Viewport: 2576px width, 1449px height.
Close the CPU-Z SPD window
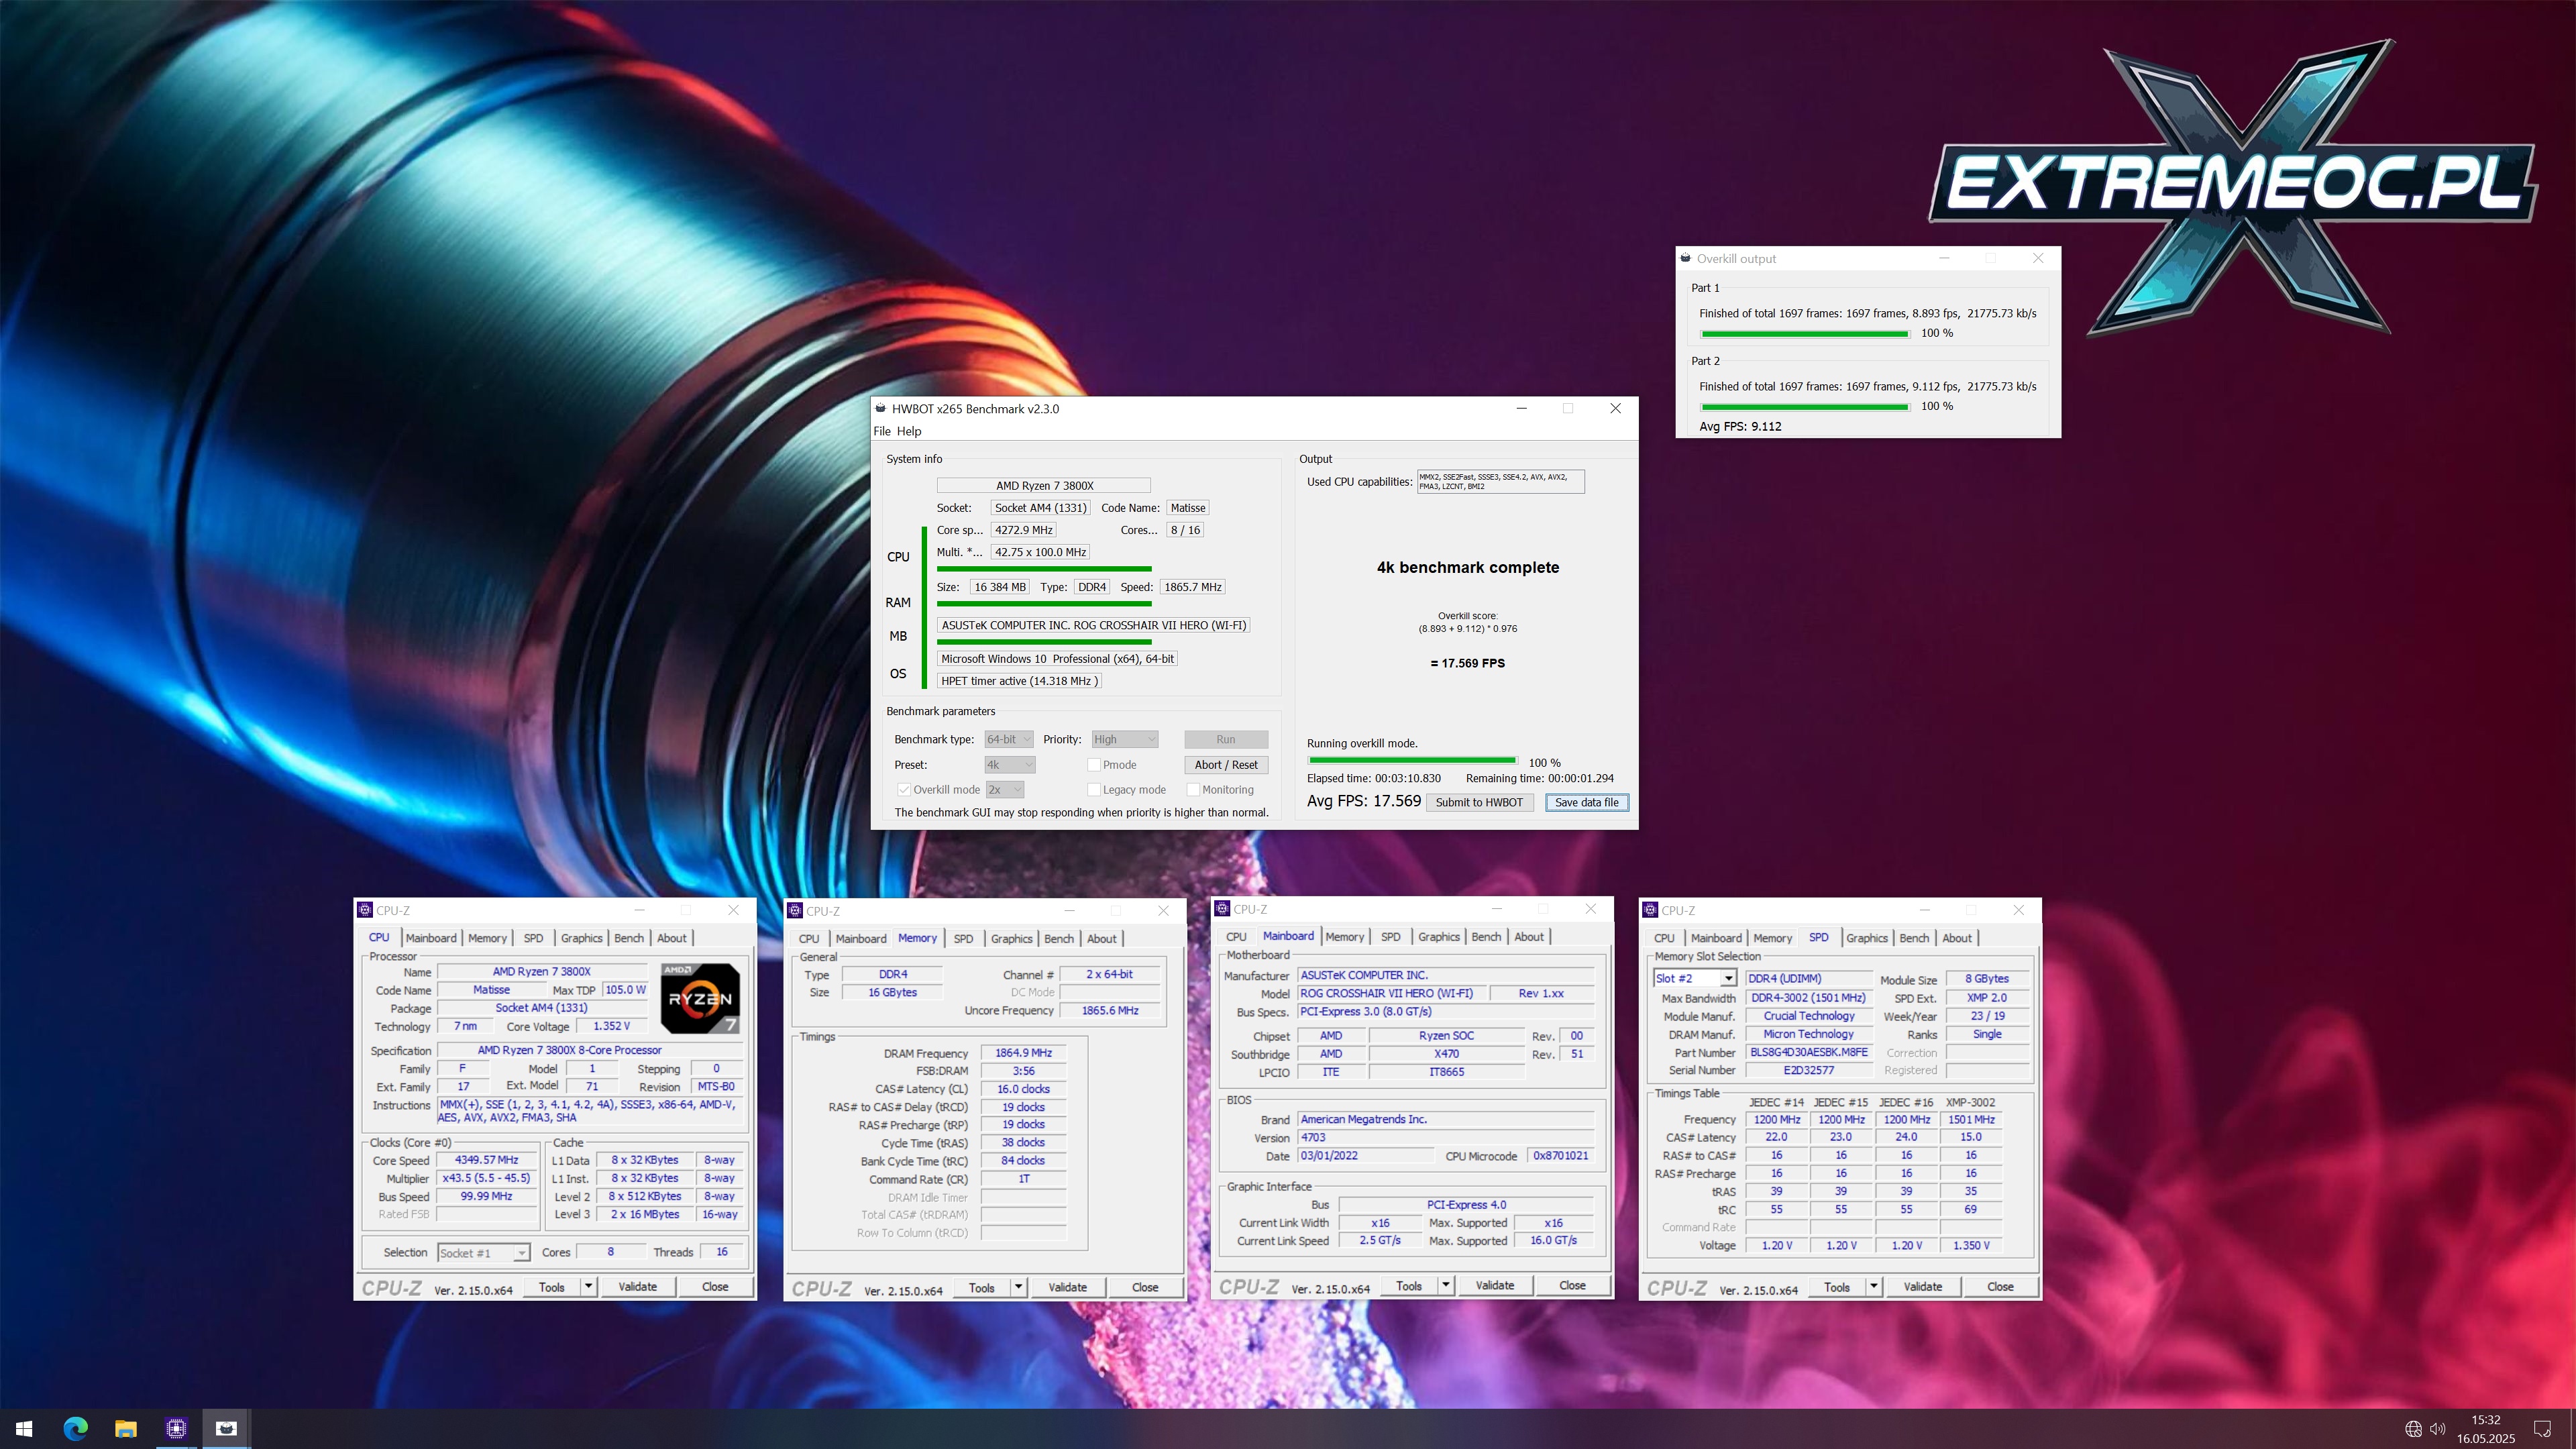point(2018,910)
